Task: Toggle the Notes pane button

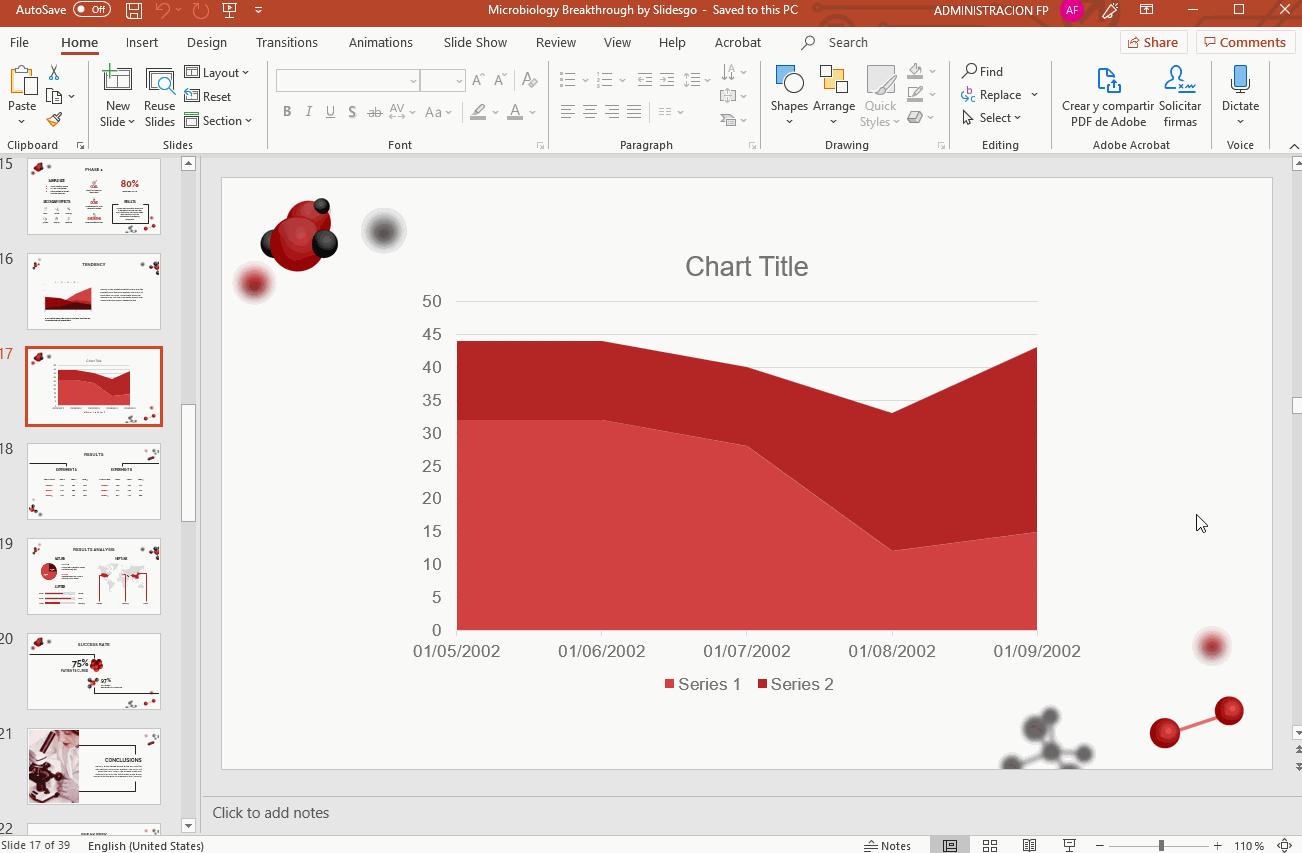Action: [x=888, y=846]
